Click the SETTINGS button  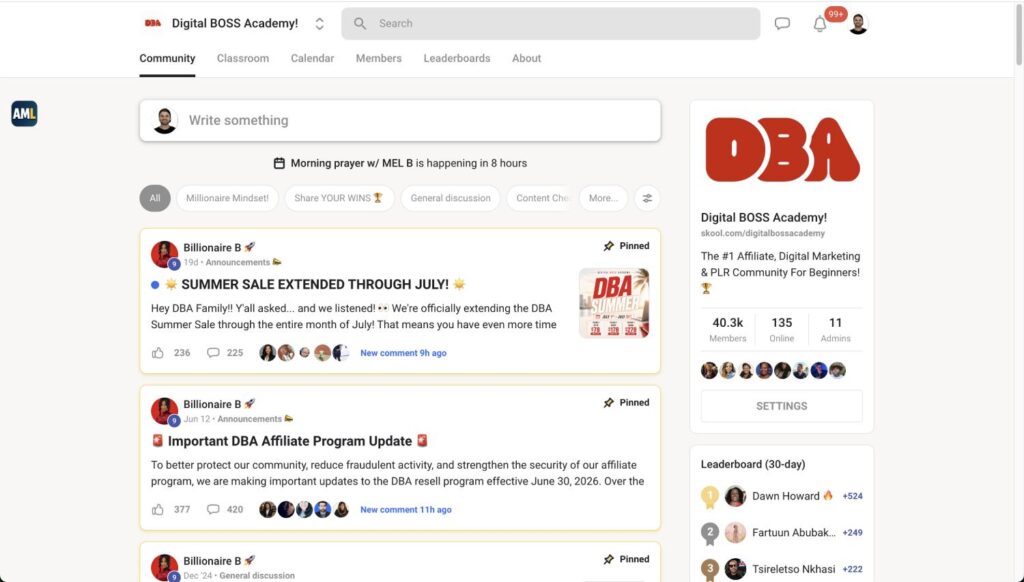(x=782, y=406)
